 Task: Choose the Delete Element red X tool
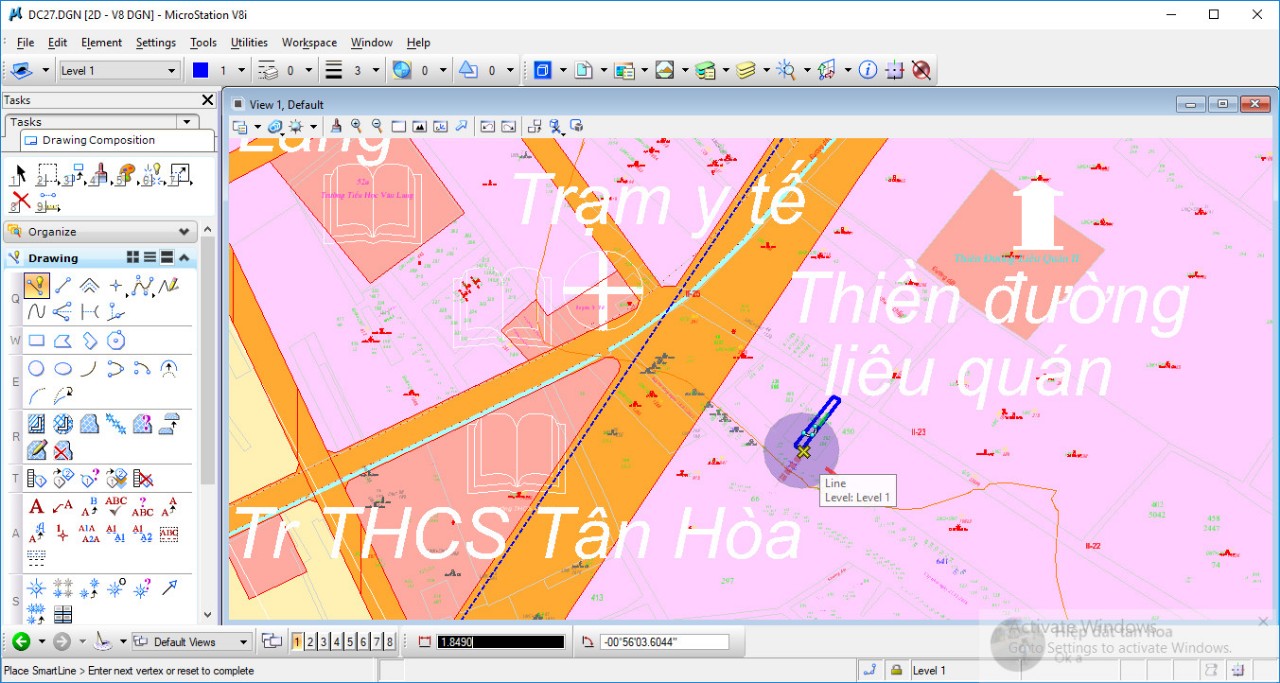20,201
